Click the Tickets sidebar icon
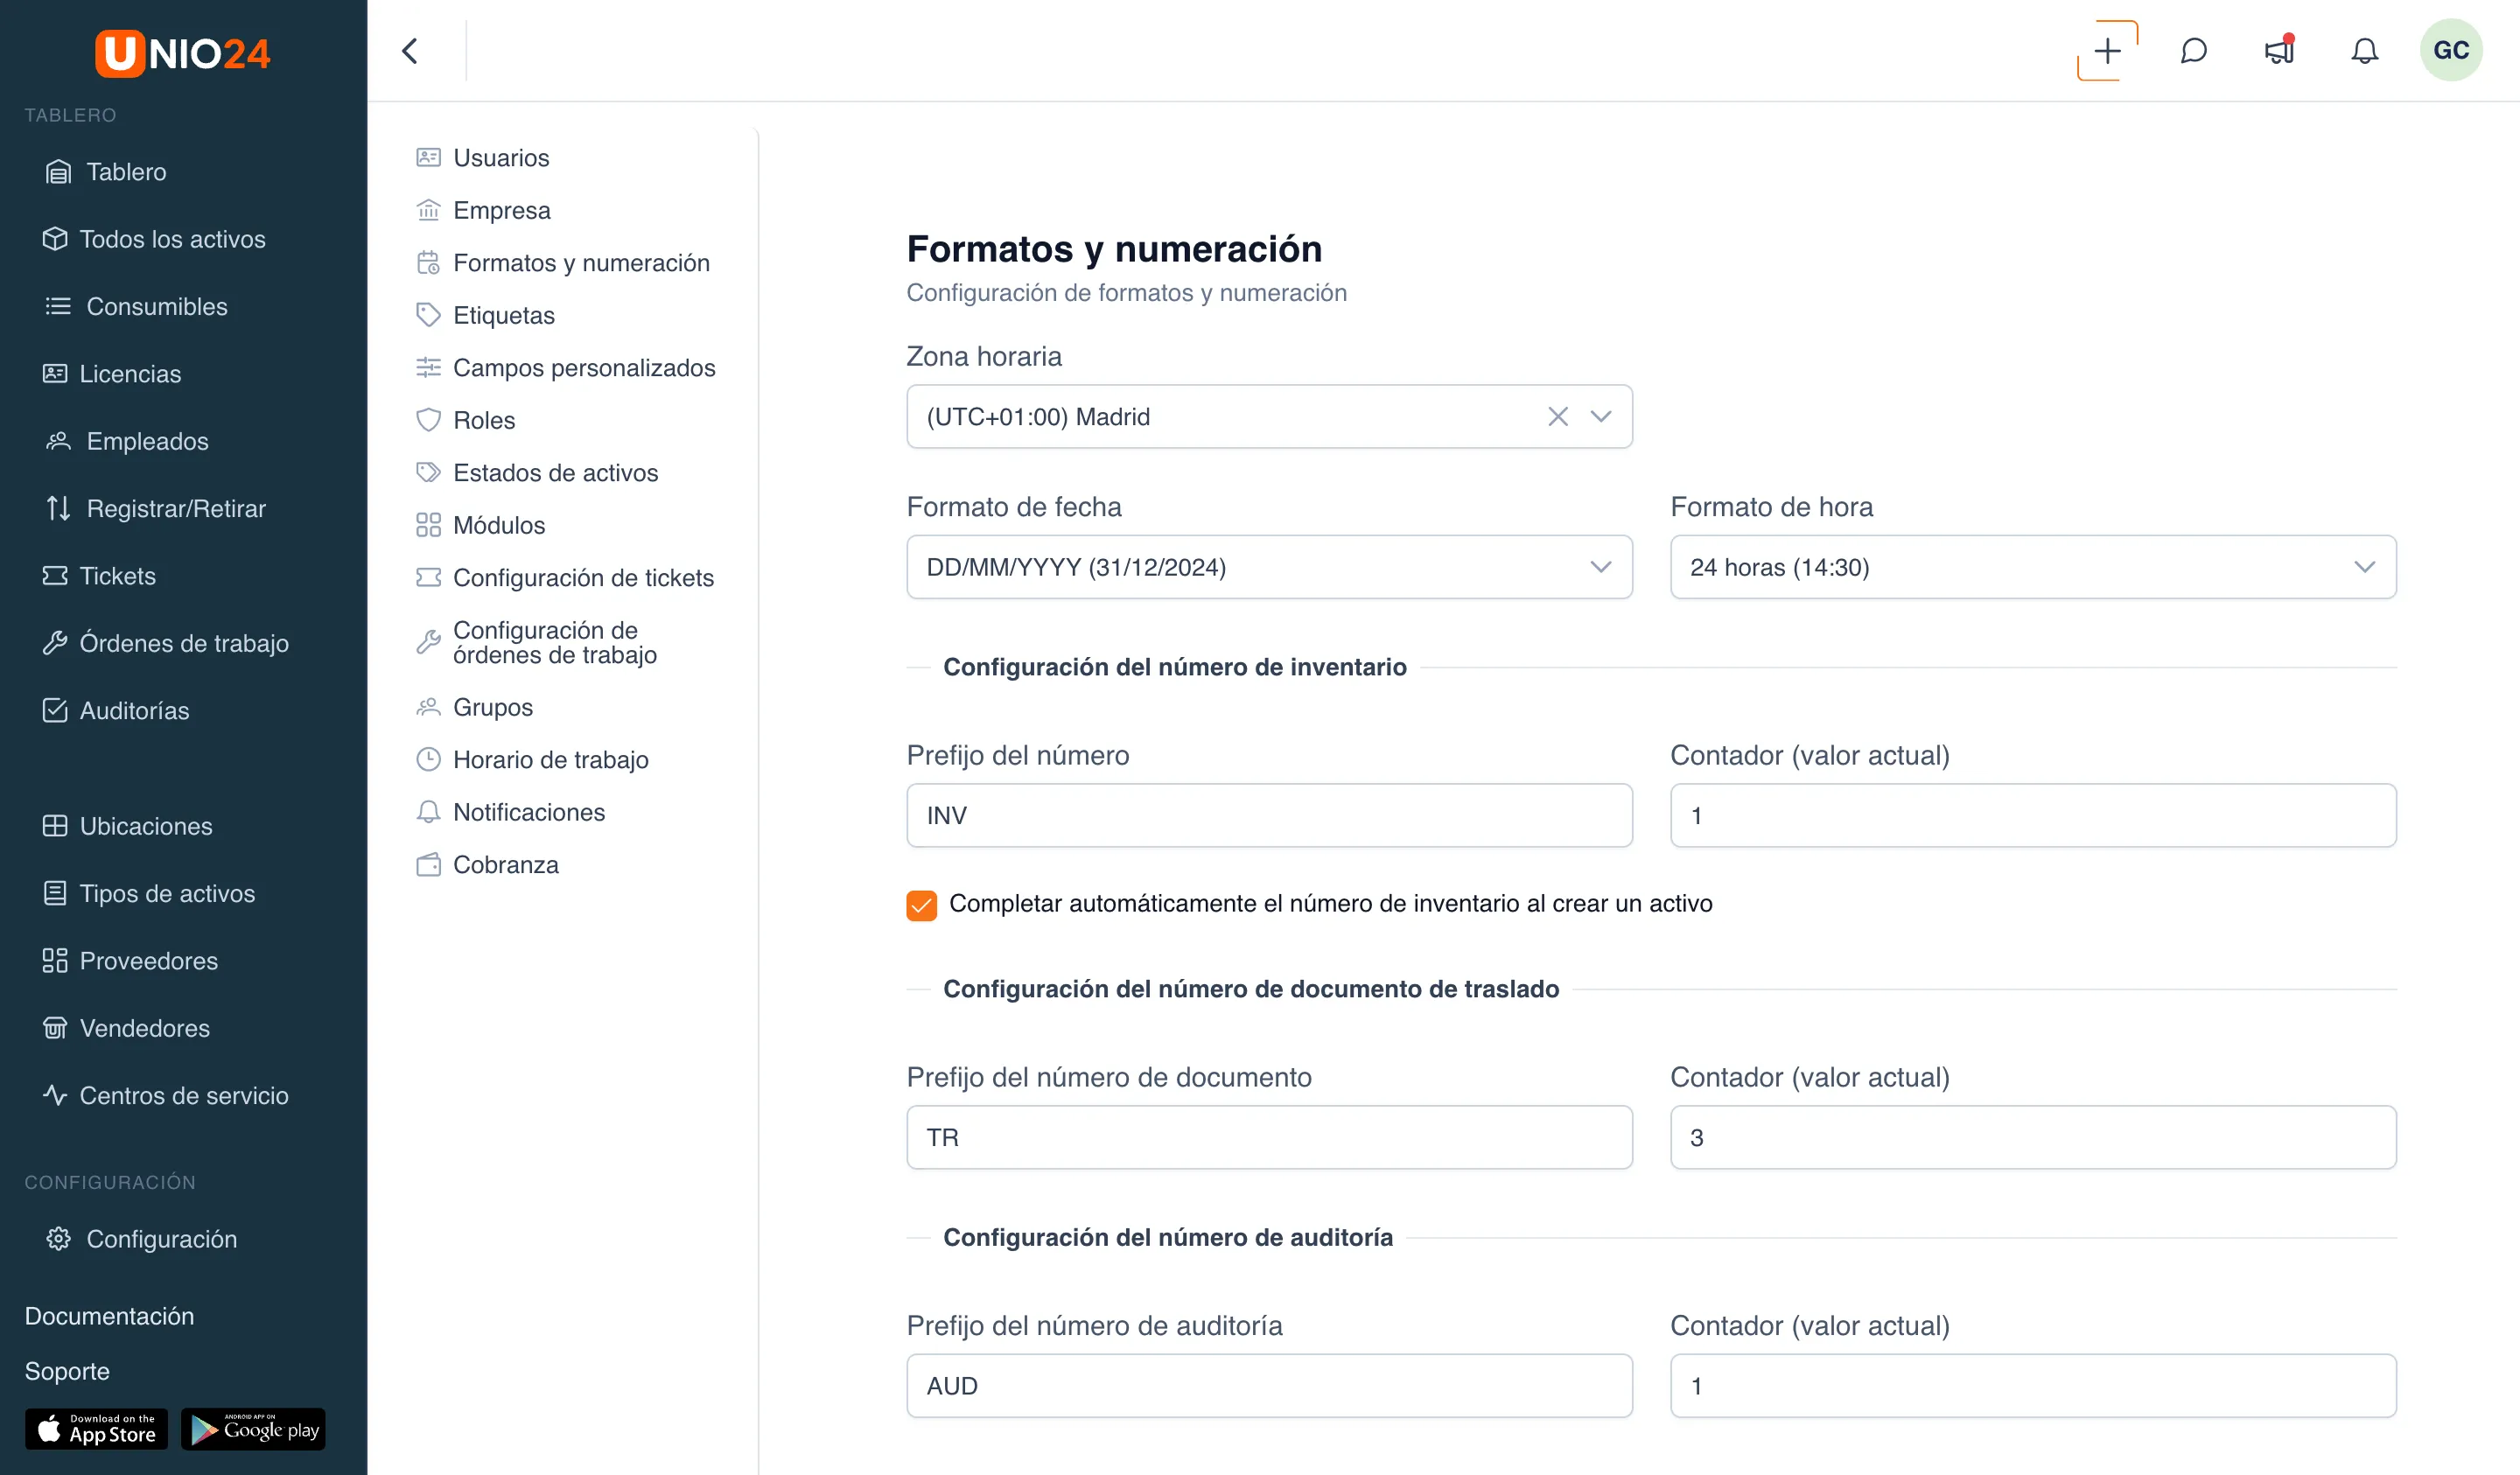 pos(55,576)
